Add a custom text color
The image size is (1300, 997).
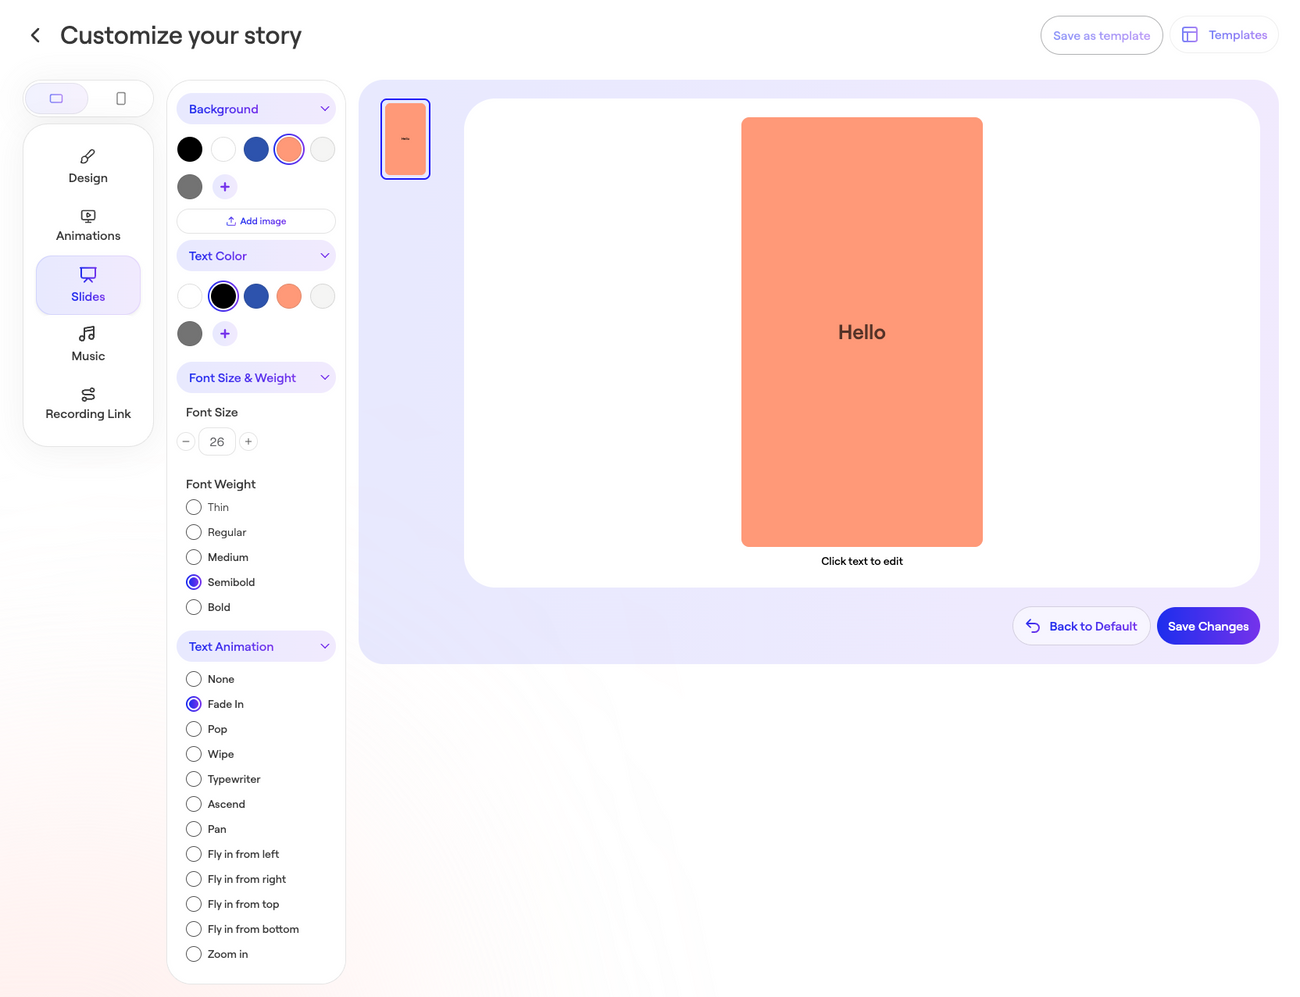[225, 334]
